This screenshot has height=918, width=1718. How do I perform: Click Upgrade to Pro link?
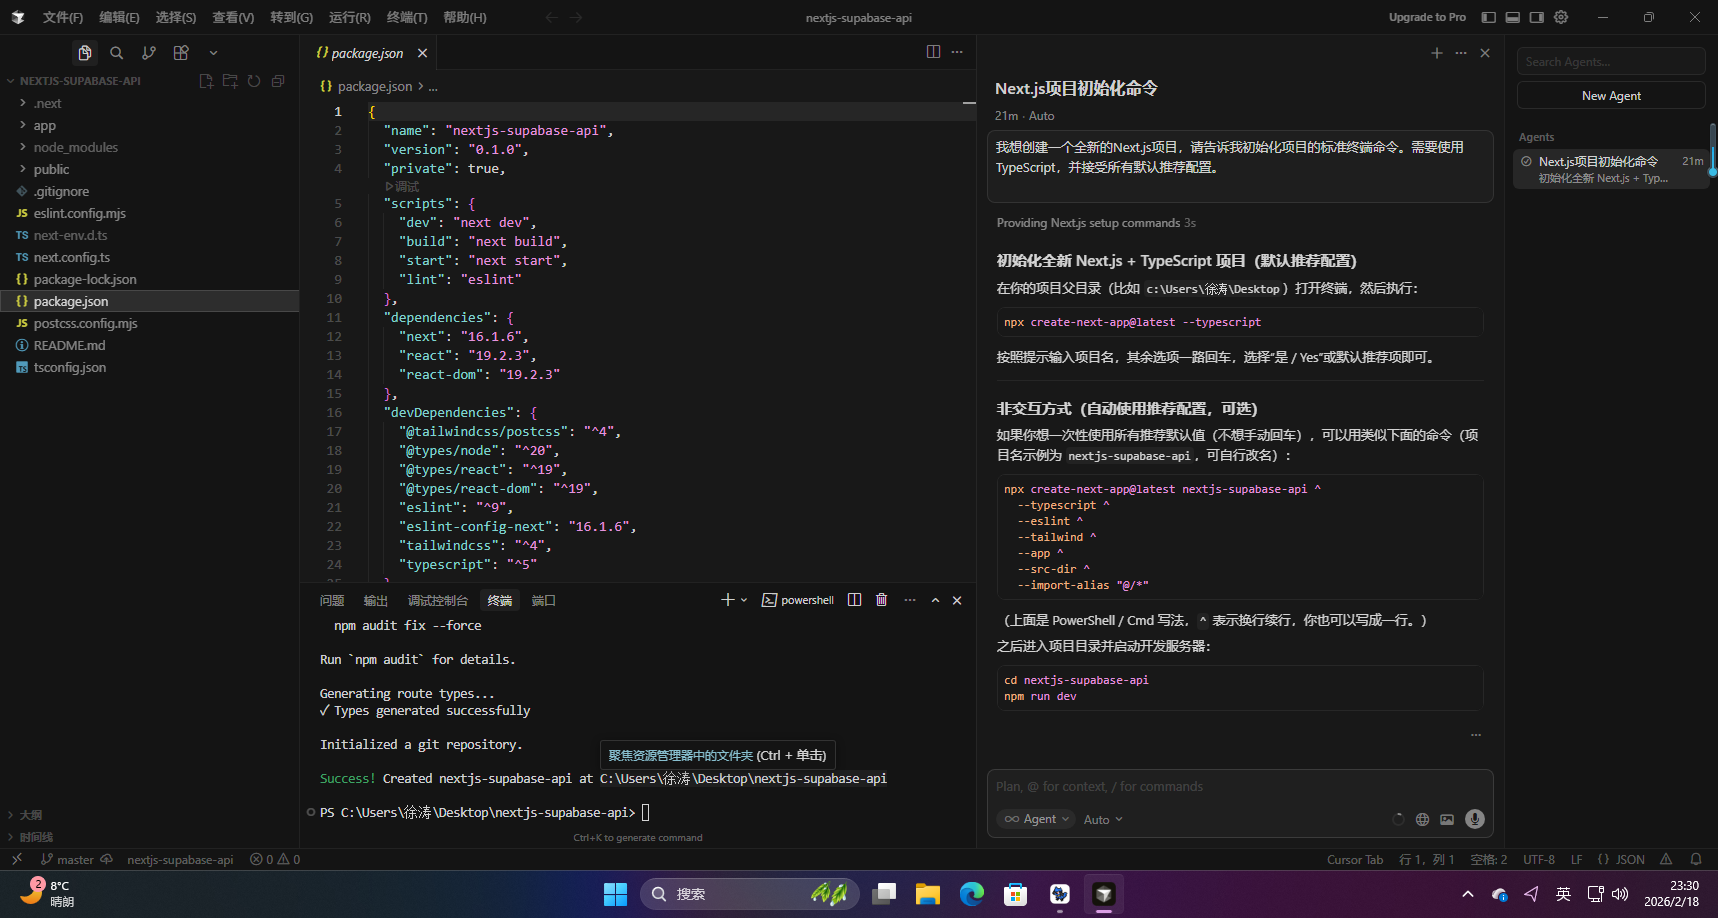click(x=1427, y=17)
